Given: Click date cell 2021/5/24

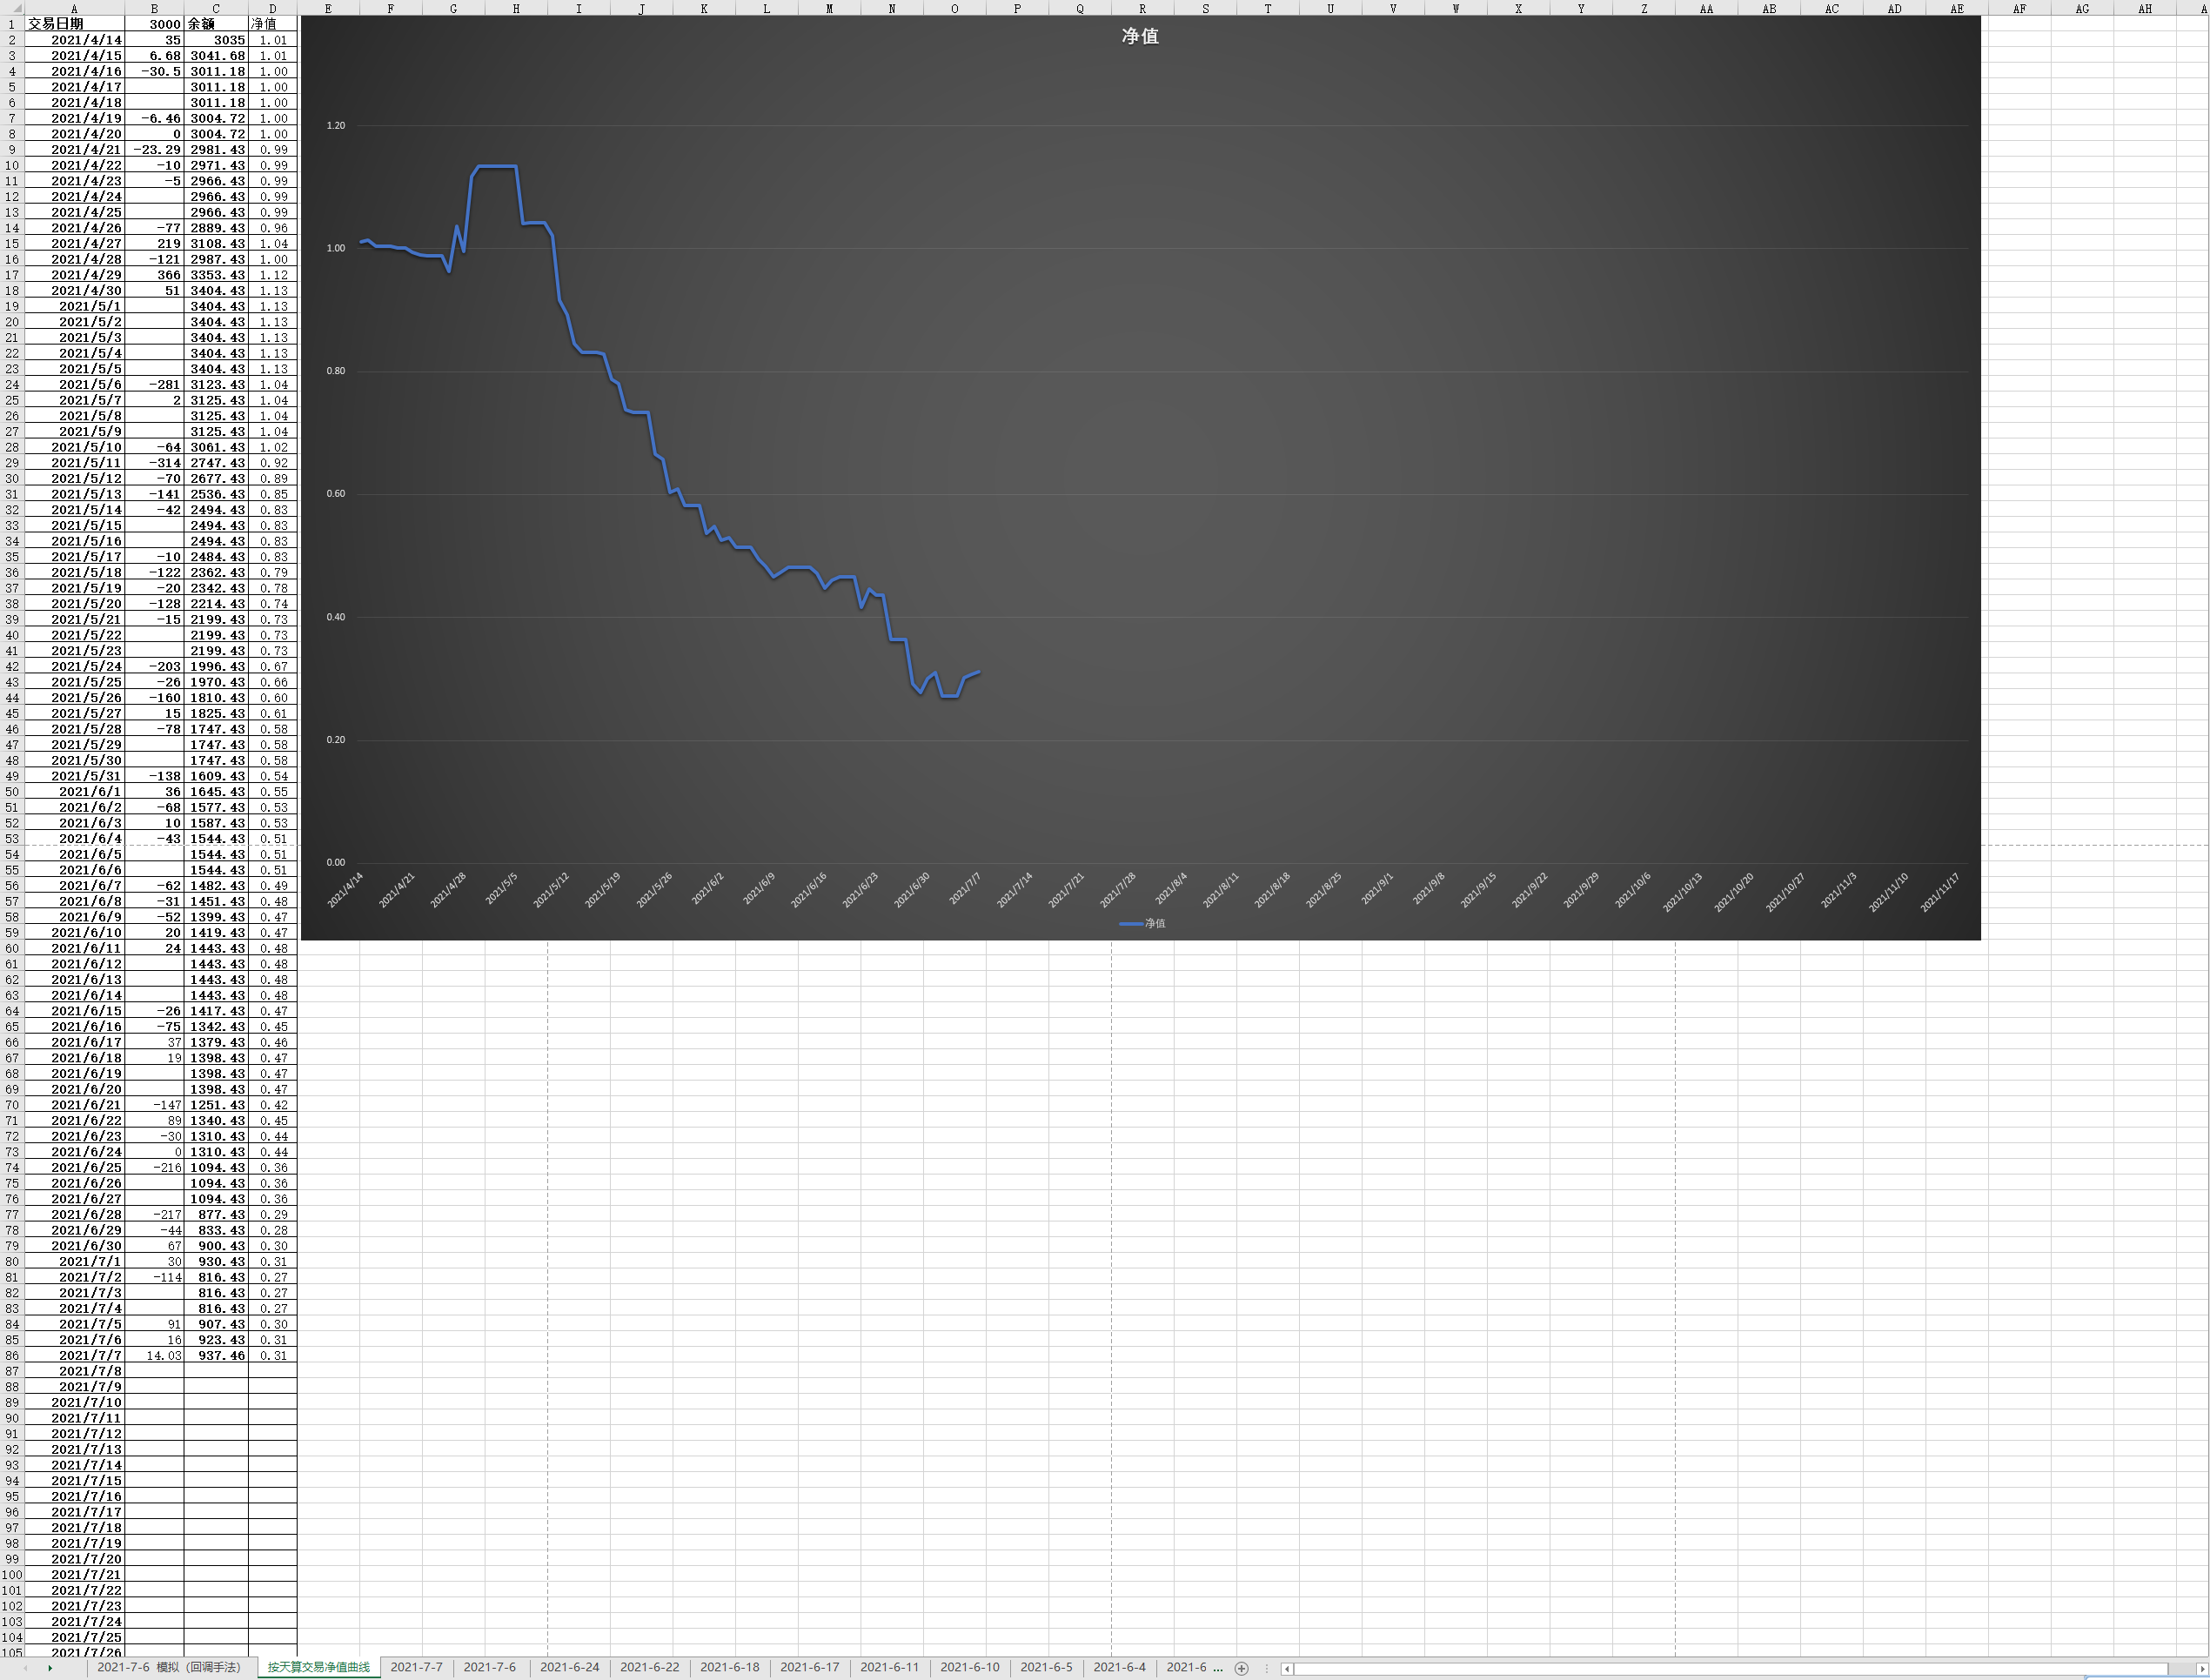Looking at the screenshot, I should pyautogui.click(x=74, y=666).
